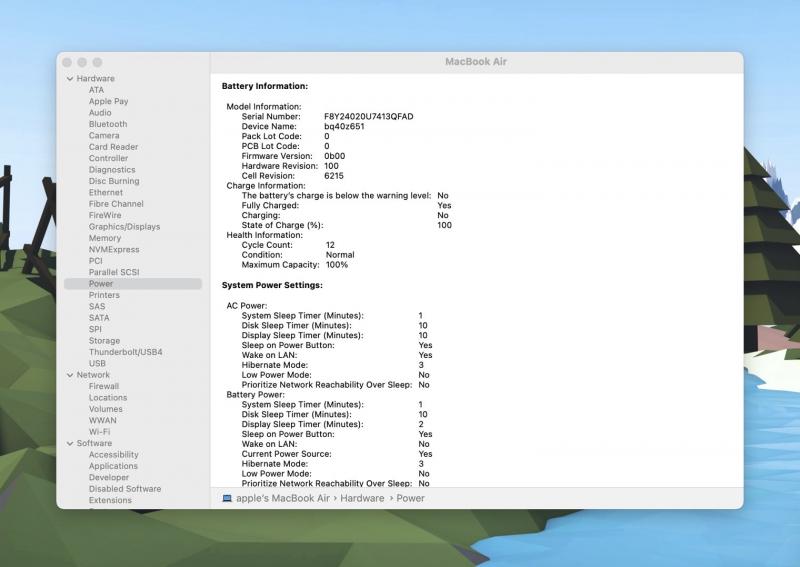This screenshot has height=567, width=800.
Task: Open Developer under Software
Action: tap(109, 477)
